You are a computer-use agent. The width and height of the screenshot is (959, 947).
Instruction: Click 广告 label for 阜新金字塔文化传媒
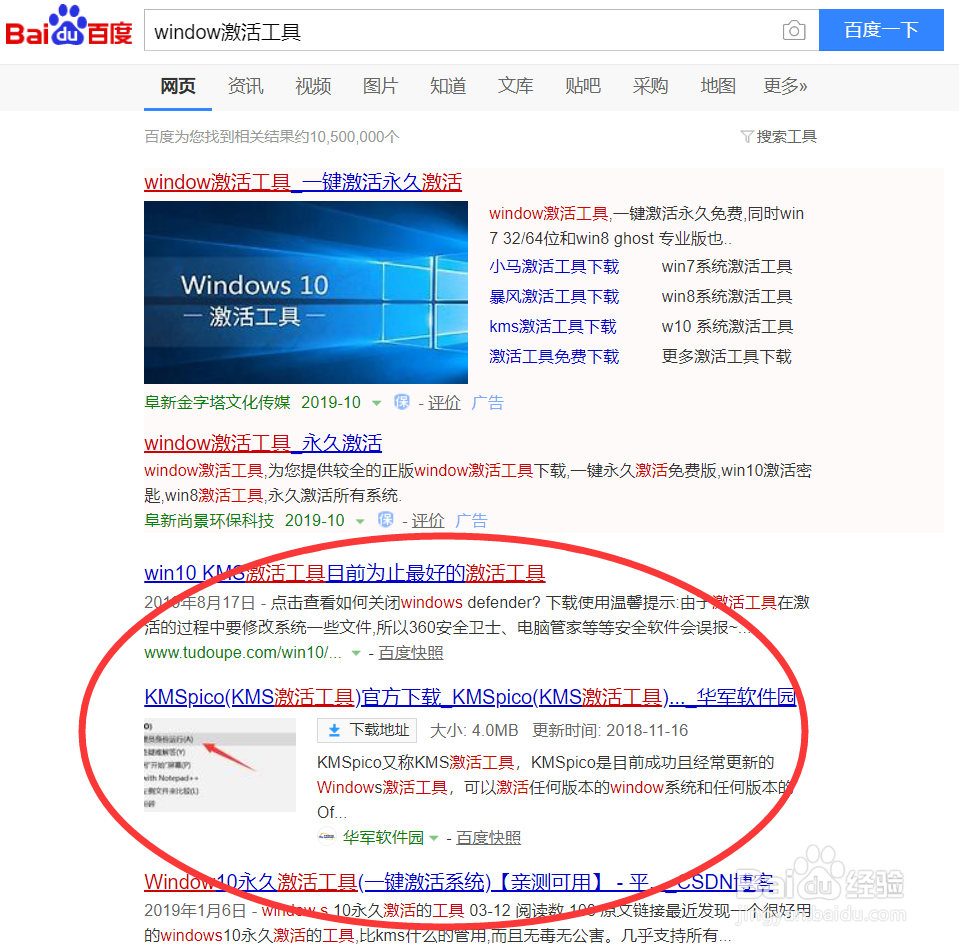487,403
